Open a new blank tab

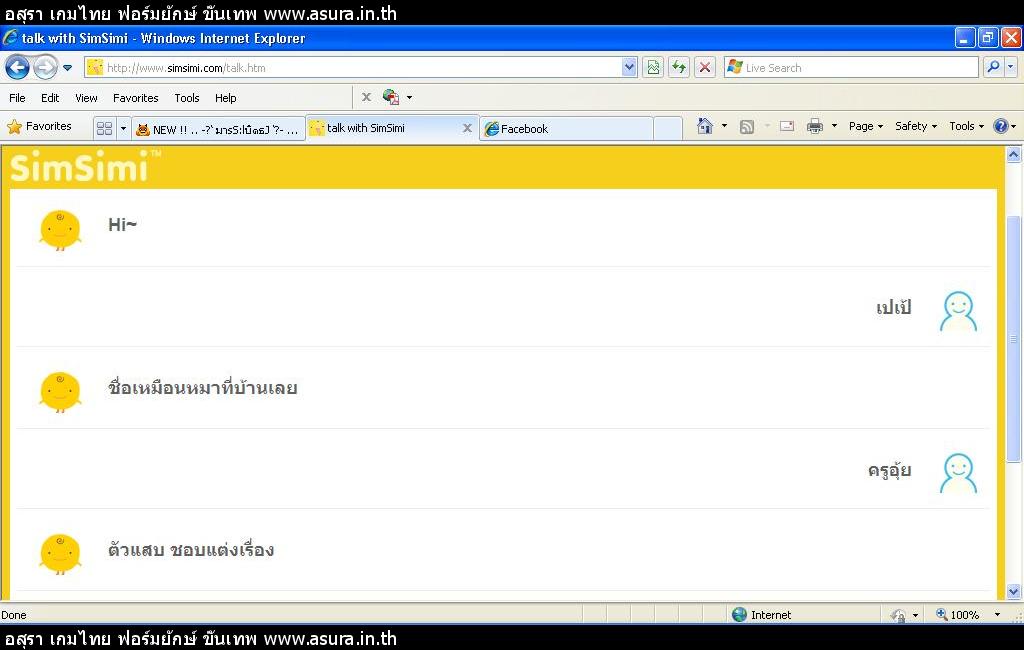click(667, 129)
